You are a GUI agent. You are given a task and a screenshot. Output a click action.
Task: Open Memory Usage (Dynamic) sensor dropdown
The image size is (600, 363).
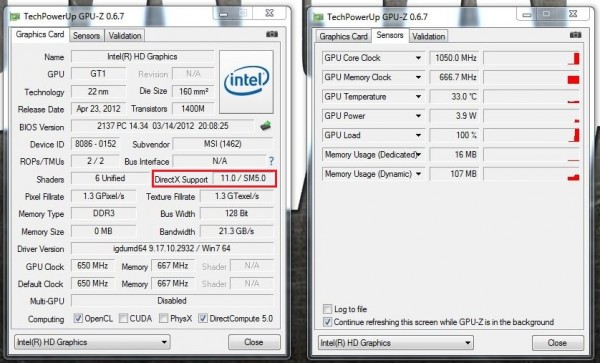(x=419, y=174)
